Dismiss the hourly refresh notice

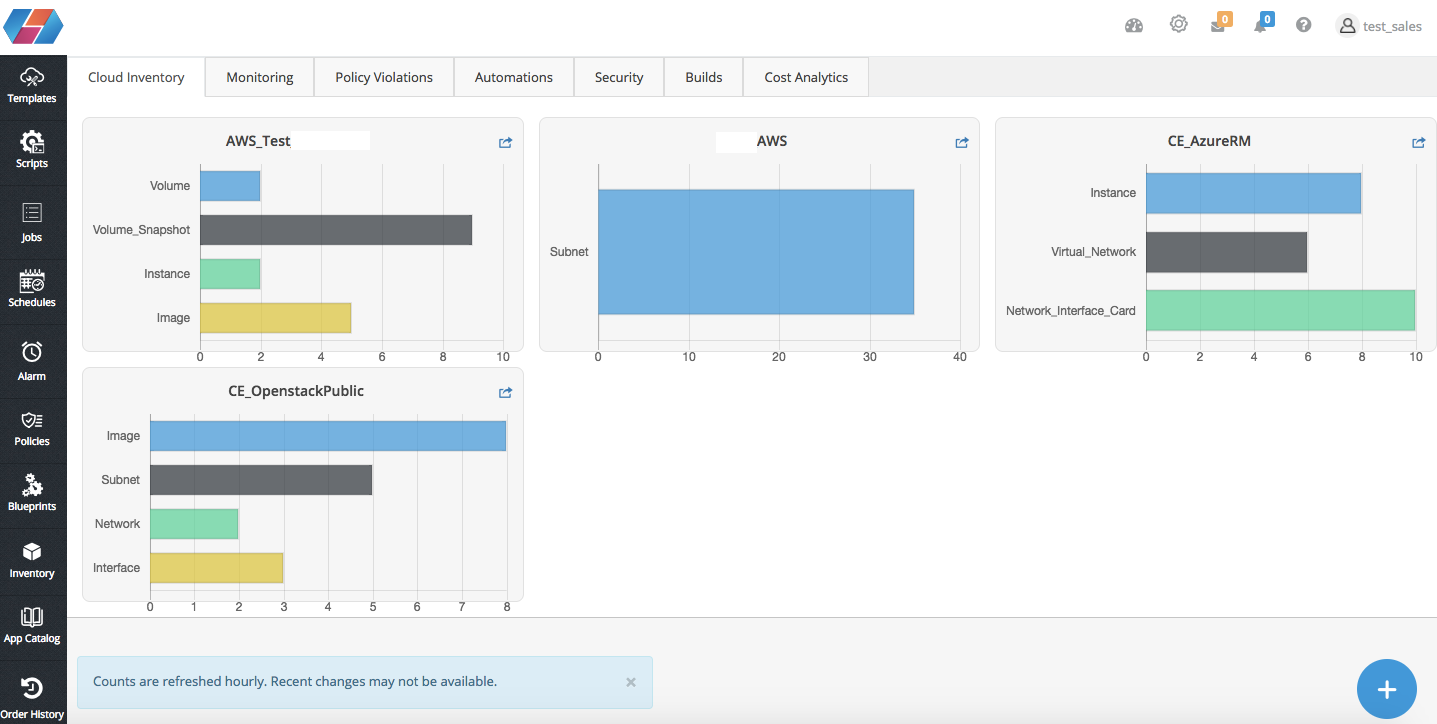click(x=631, y=681)
